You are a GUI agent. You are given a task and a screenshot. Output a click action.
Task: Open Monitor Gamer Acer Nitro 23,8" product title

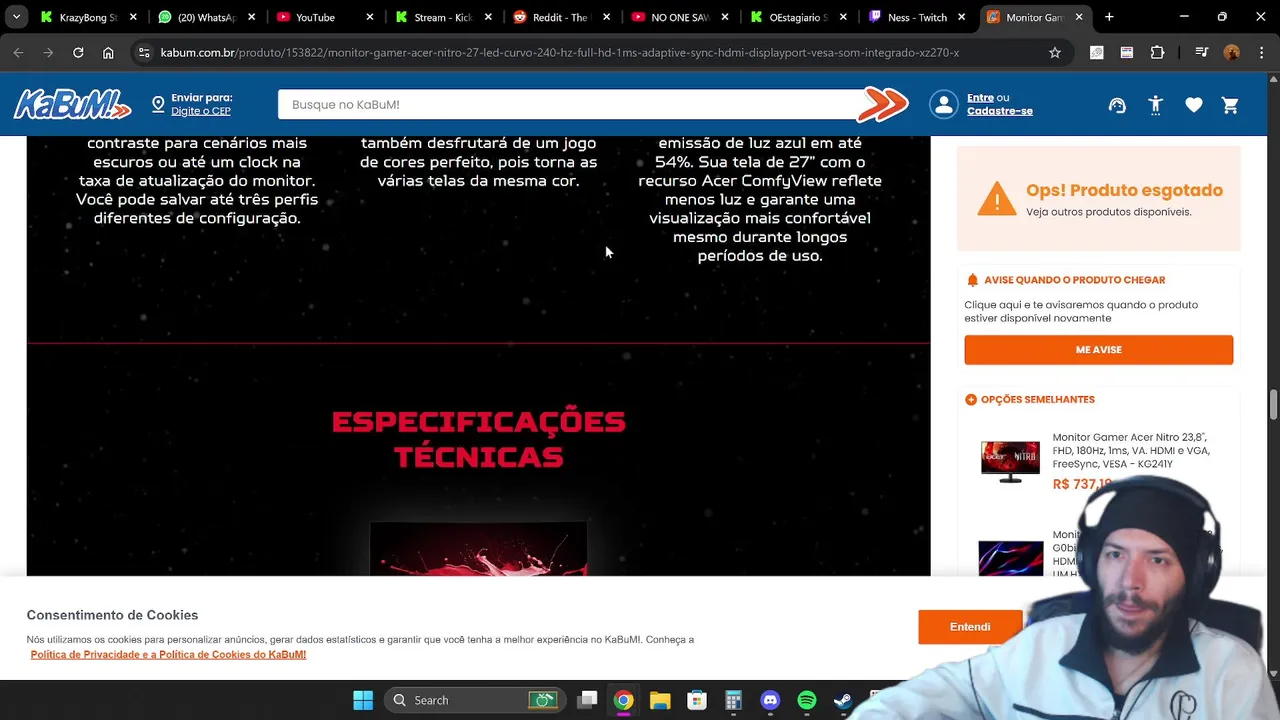click(1131, 451)
